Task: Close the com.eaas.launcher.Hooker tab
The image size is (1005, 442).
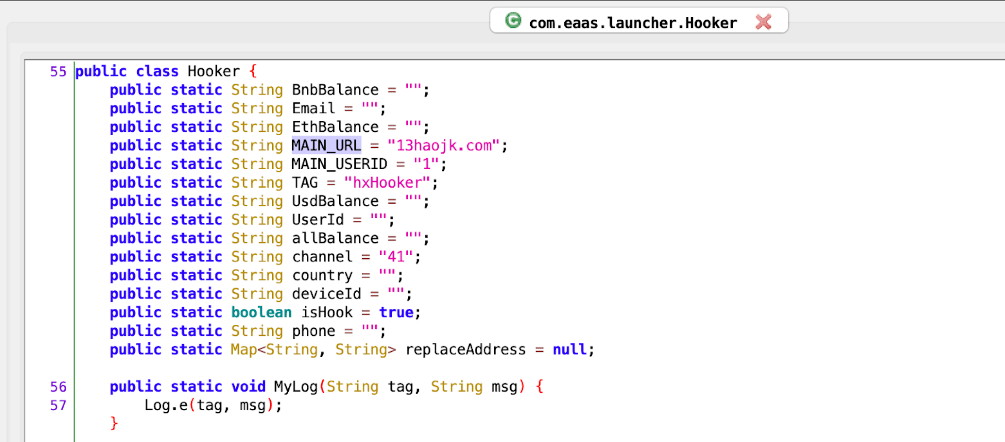Action: 763,22
